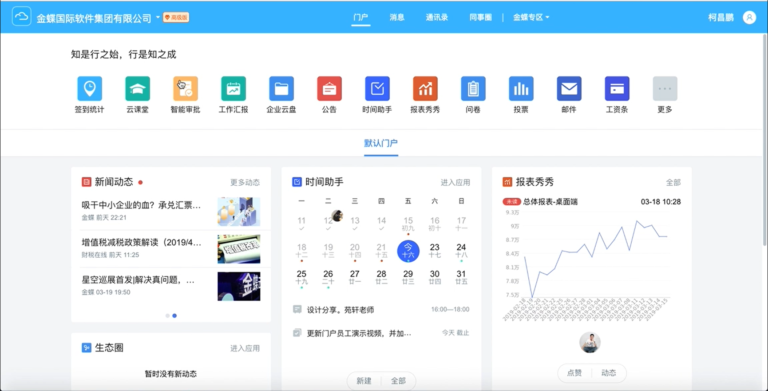This screenshot has width=768, height=391.
Task: Show more apps with 更多 icon
Action: (665, 89)
